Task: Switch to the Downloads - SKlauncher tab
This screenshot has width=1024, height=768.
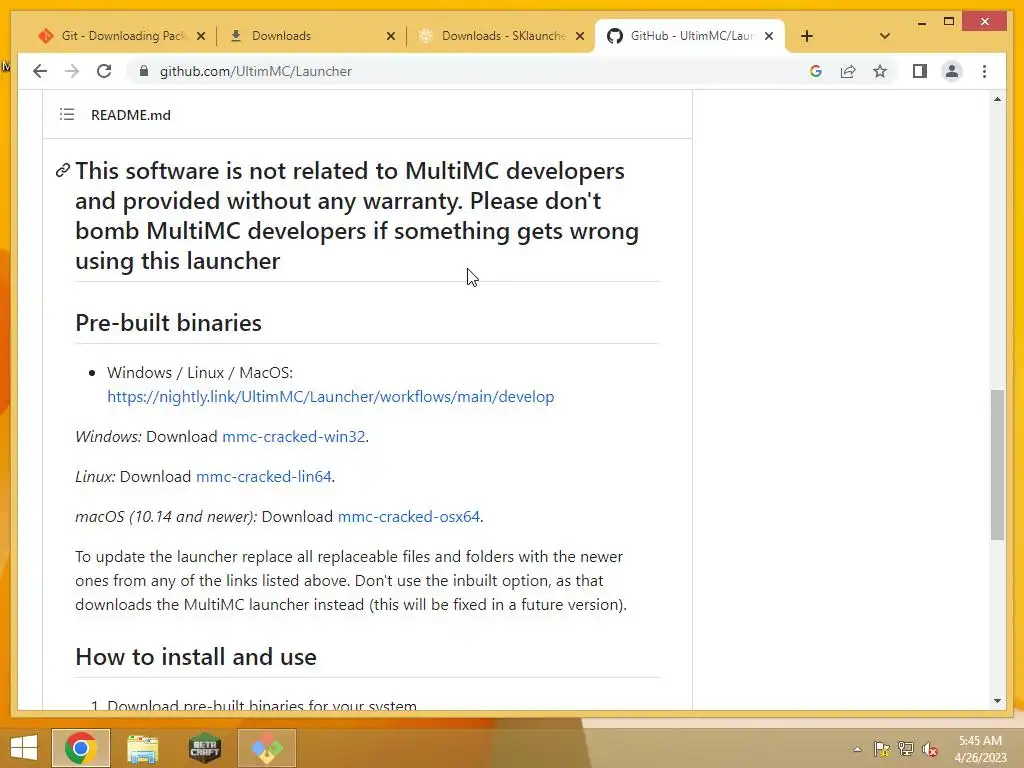Action: tap(501, 36)
